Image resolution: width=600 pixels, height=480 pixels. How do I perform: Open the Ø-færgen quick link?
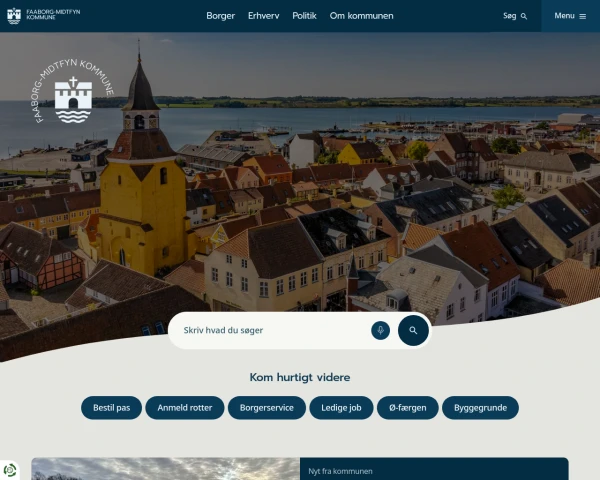[408, 408]
